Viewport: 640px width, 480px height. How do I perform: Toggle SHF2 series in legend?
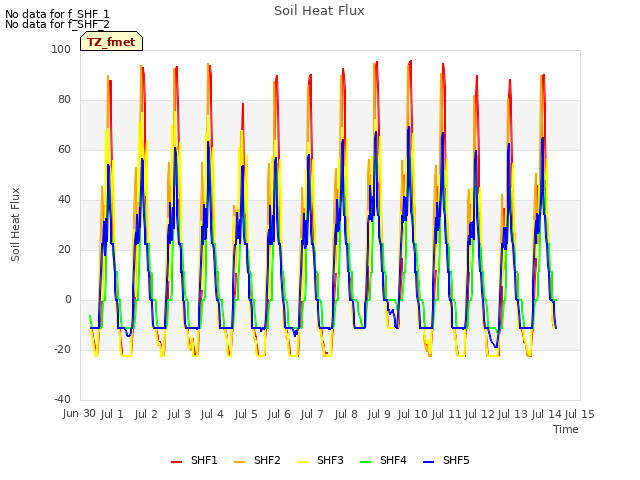pyautogui.click(x=258, y=460)
